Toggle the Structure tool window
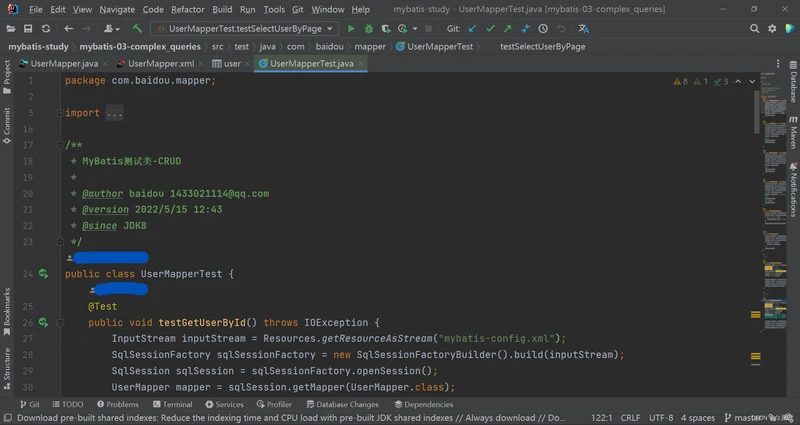Image resolution: width=800 pixels, height=425 pixels. click(x=6, y=366)
